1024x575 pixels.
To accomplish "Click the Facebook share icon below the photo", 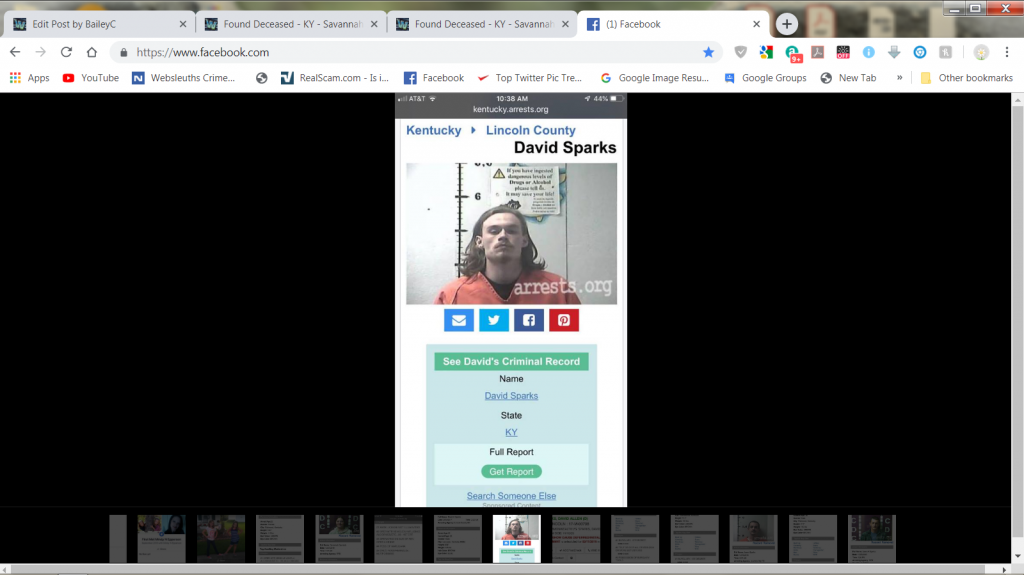I will [529, 320].
